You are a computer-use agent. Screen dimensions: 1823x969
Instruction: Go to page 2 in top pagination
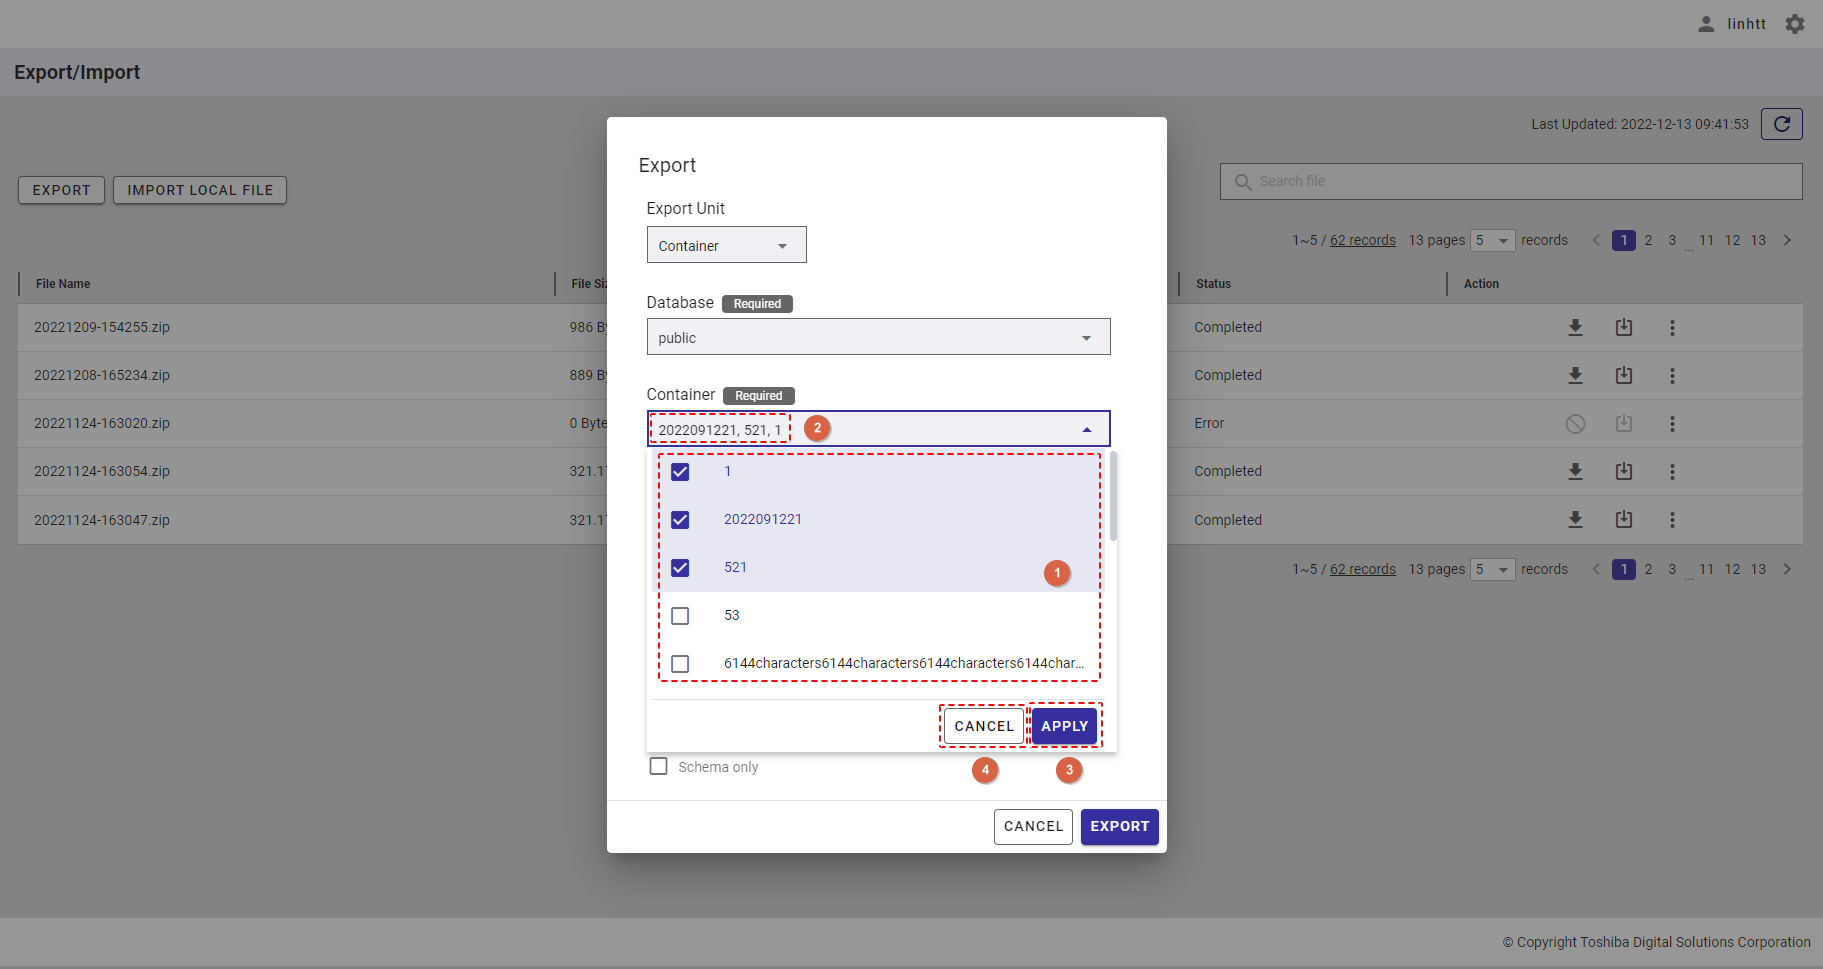click(1648, 241)
